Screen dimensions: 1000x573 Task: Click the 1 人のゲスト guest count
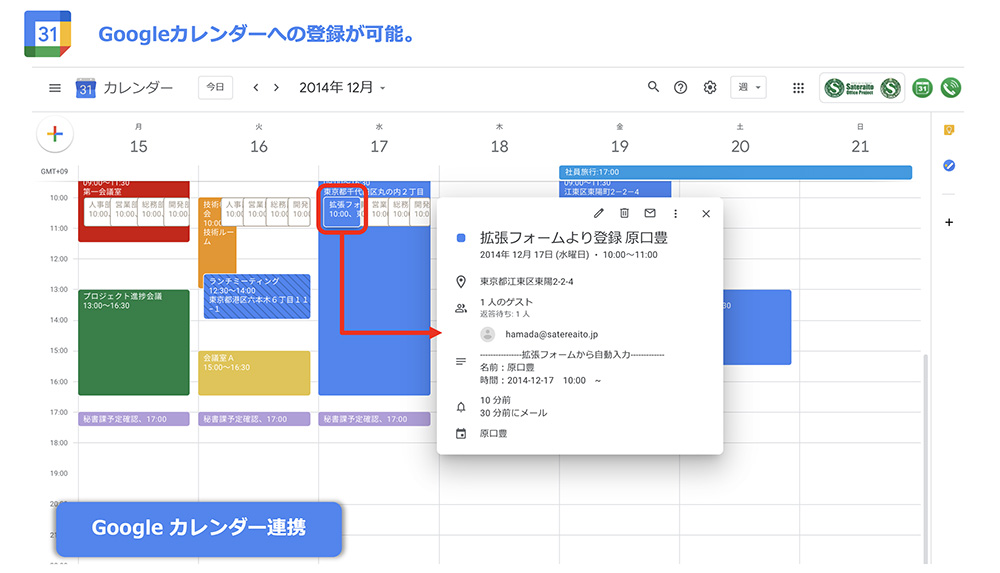click(x=506, y=302)
